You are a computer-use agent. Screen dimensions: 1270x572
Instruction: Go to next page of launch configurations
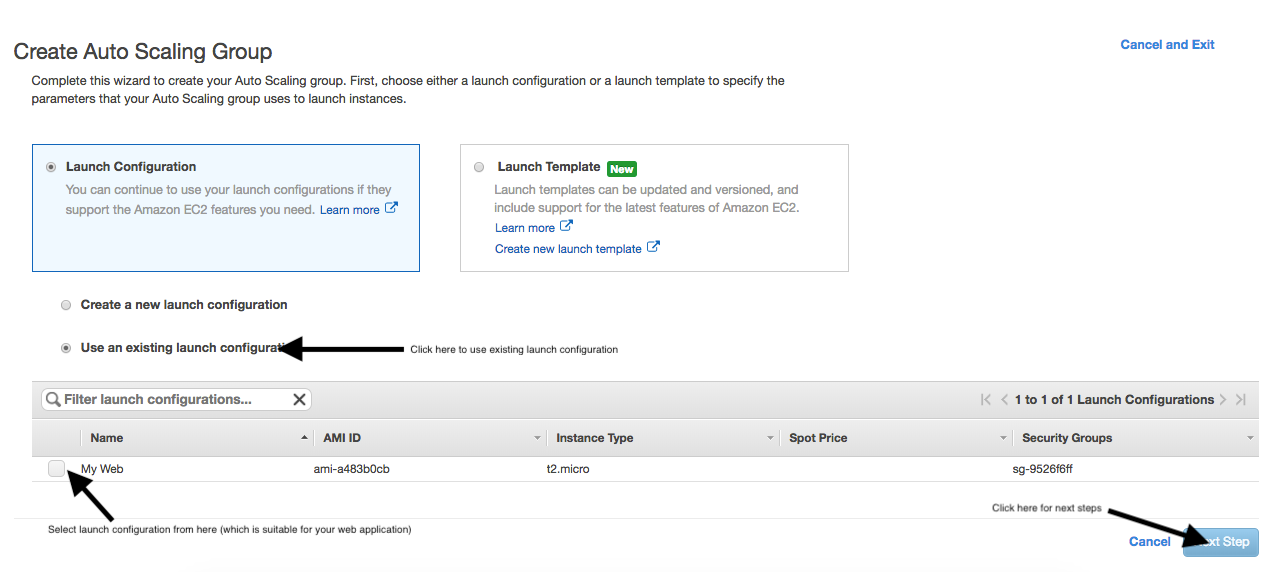[x=1223, y=400]
